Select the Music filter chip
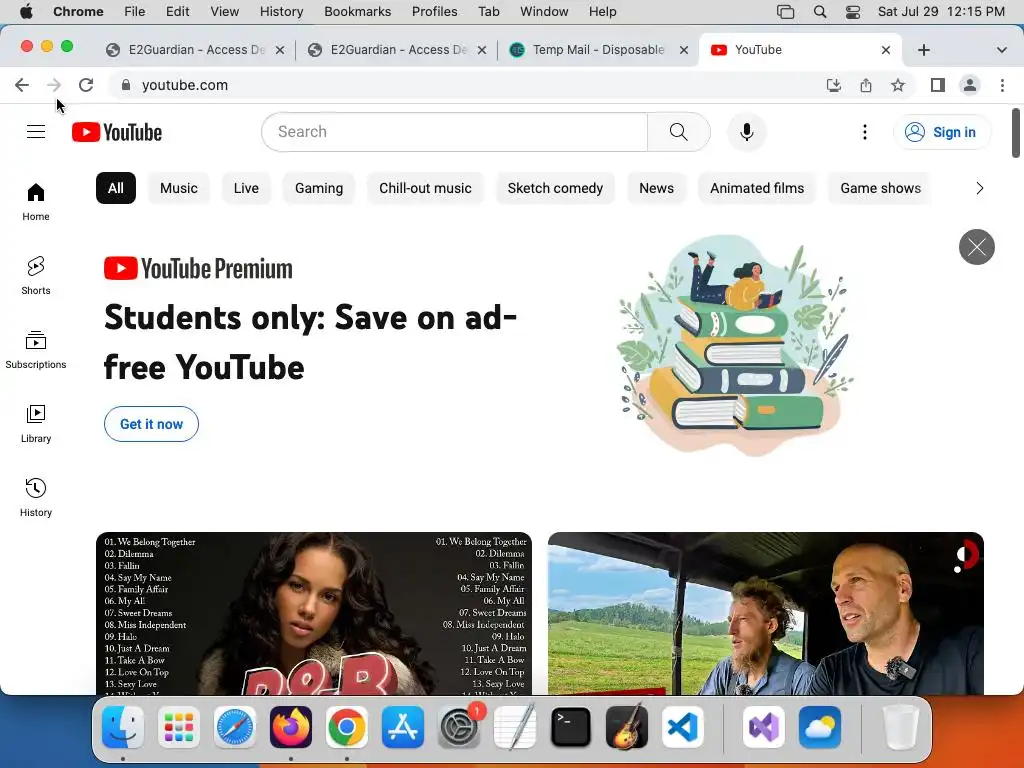The image size is (1024, 768). (x=178, y=188)
